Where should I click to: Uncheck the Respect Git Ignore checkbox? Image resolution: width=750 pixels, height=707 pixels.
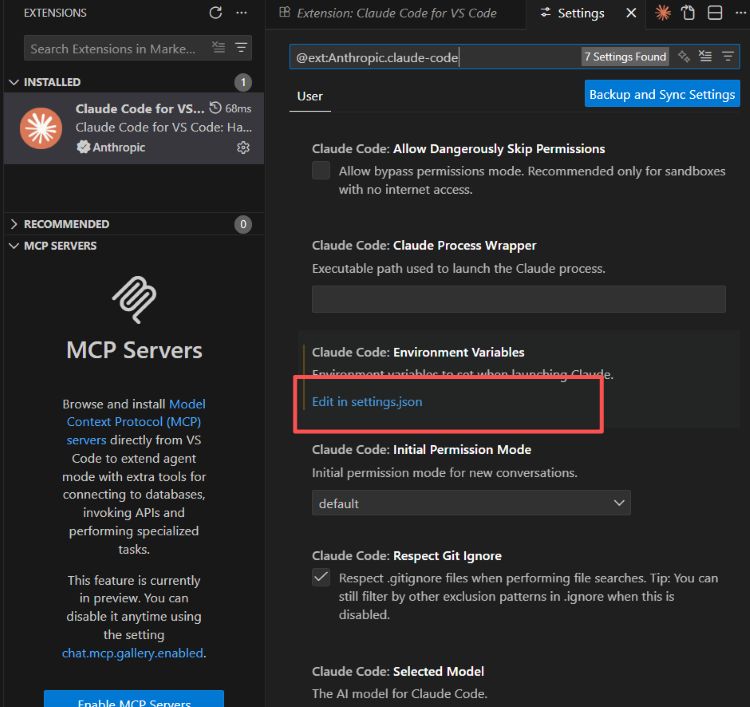(321, 577)
